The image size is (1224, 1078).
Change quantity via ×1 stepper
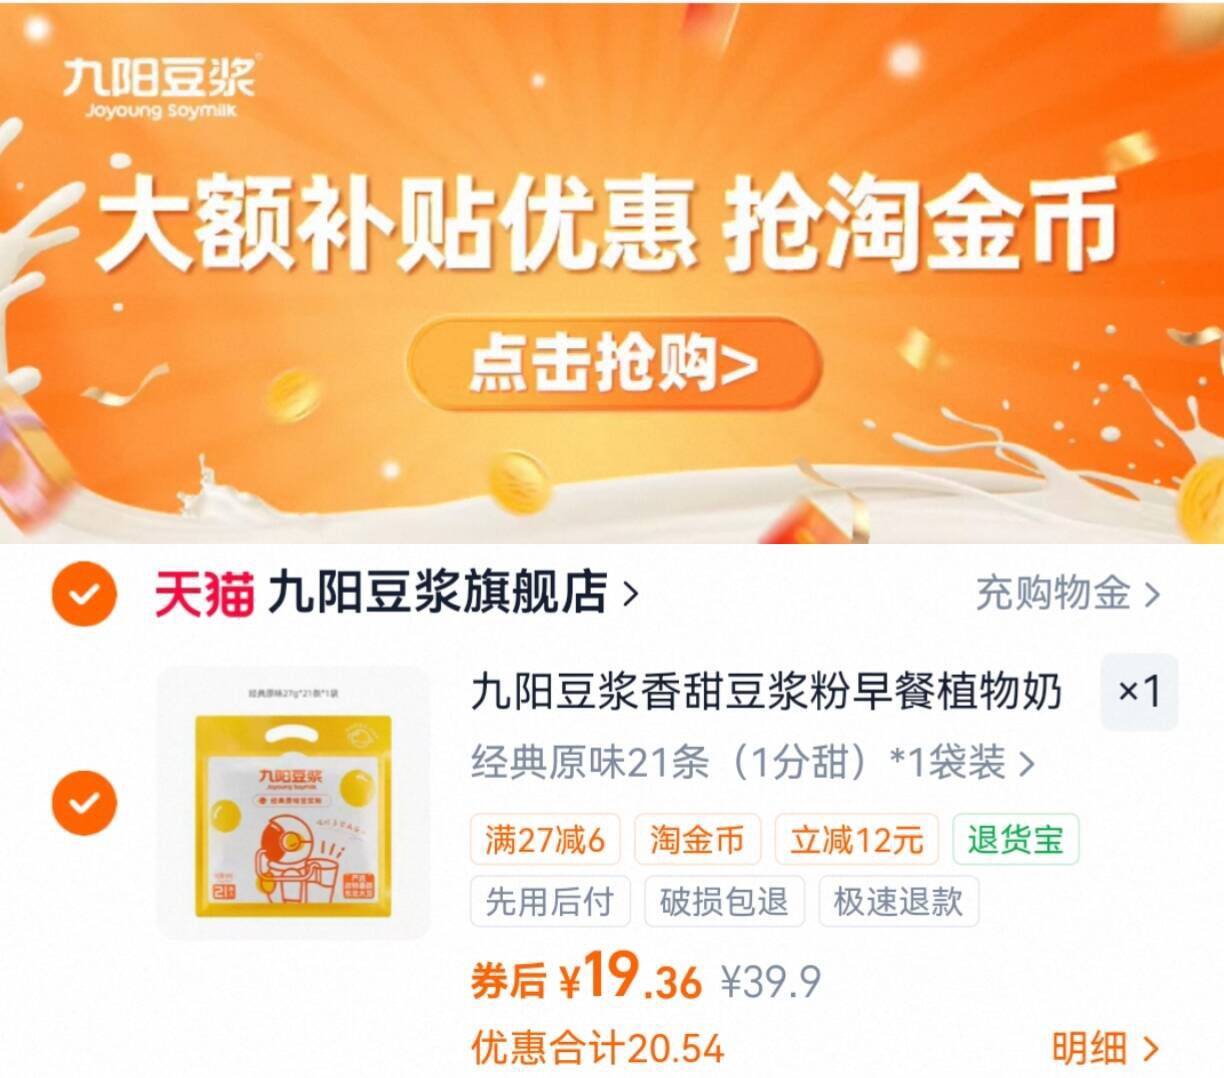pos(1139,691)
